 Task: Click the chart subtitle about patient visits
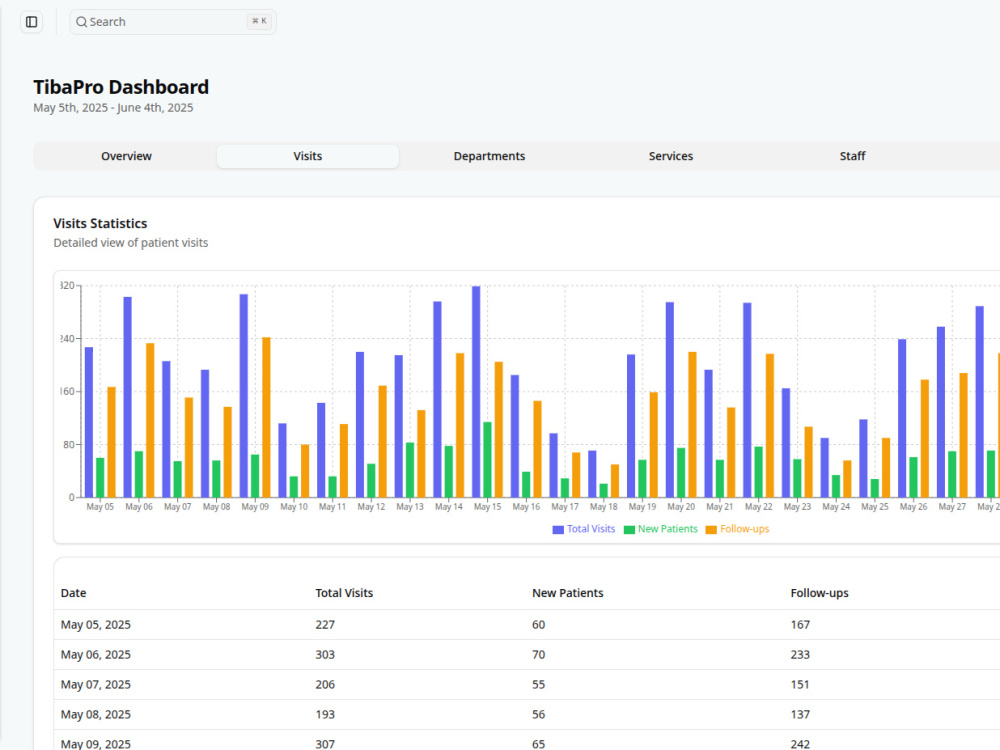[x=131, y=243]
